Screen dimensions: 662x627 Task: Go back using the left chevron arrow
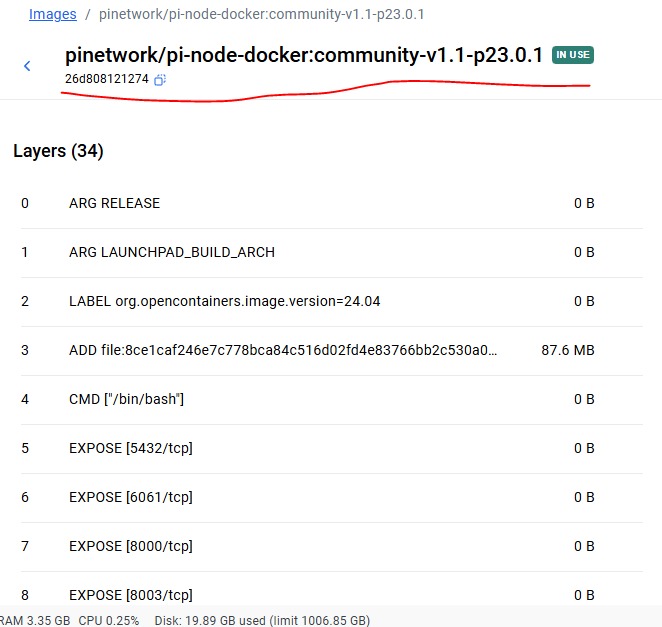pos(27,66)
